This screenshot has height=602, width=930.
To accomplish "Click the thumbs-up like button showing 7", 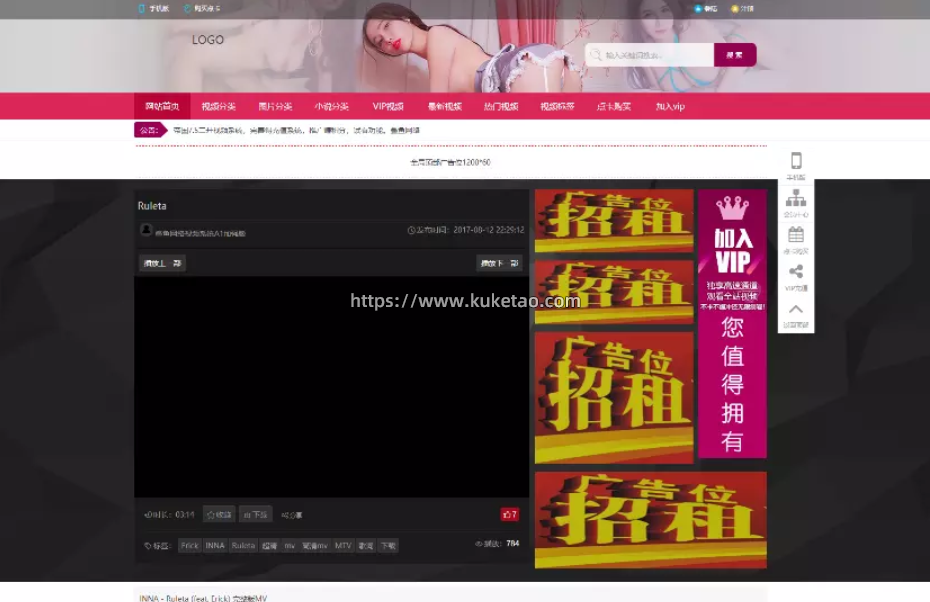I will coord(510,514).
